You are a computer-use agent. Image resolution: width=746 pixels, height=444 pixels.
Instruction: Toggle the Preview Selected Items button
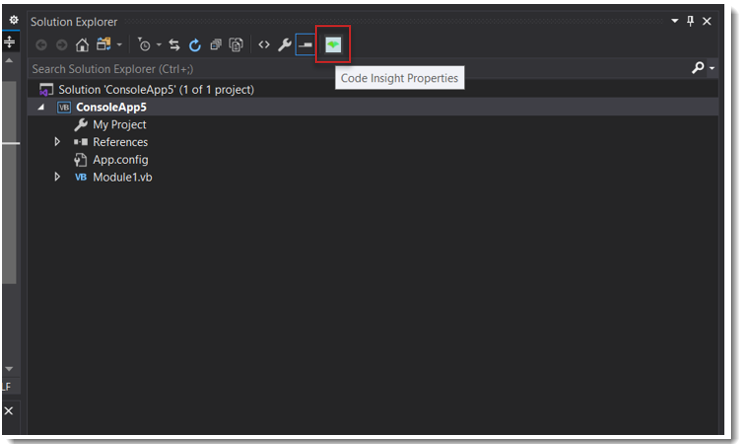click(x=305, y=45)
